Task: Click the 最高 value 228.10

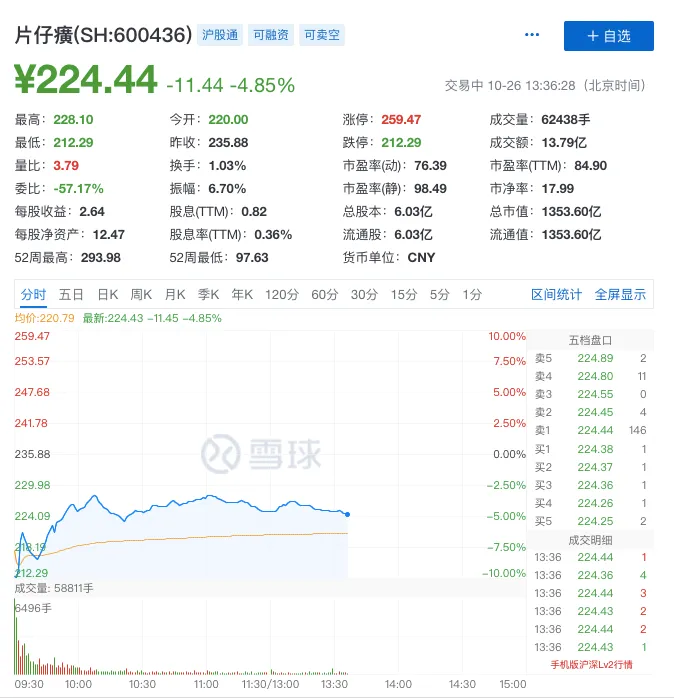Action: click(73, 120)
